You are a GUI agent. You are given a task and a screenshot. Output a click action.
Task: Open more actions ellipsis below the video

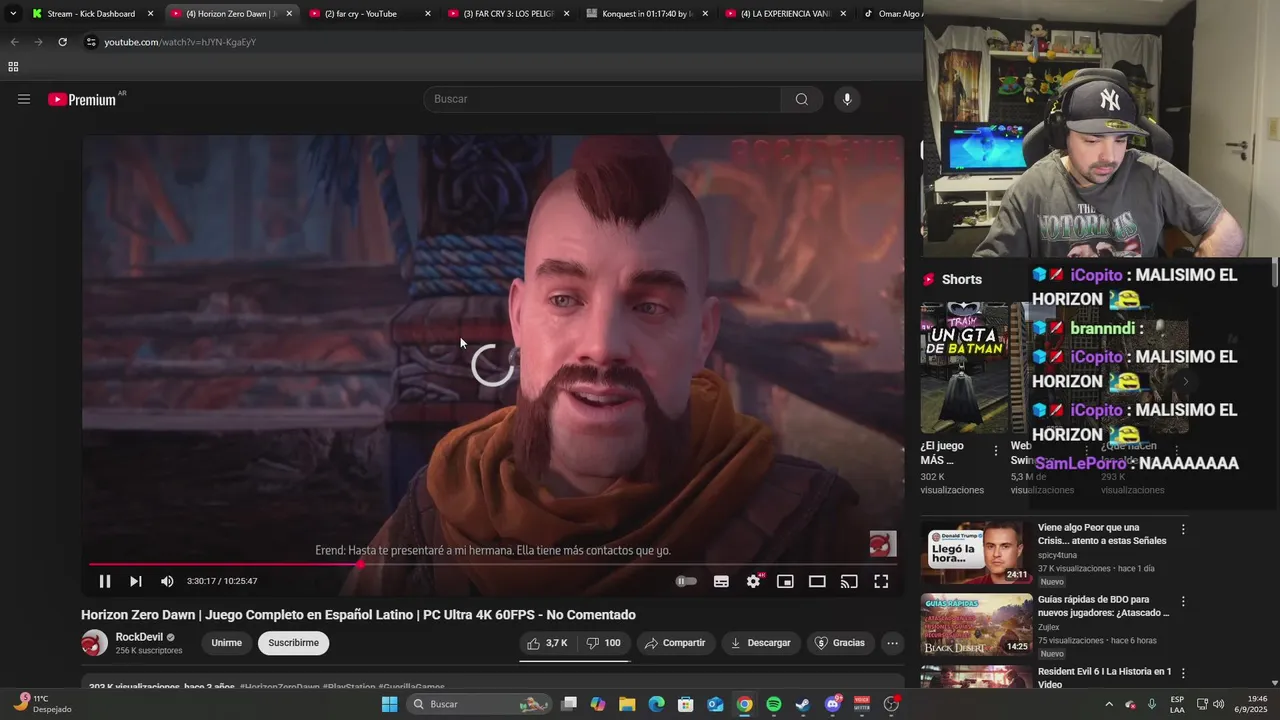tap(893, 643)
